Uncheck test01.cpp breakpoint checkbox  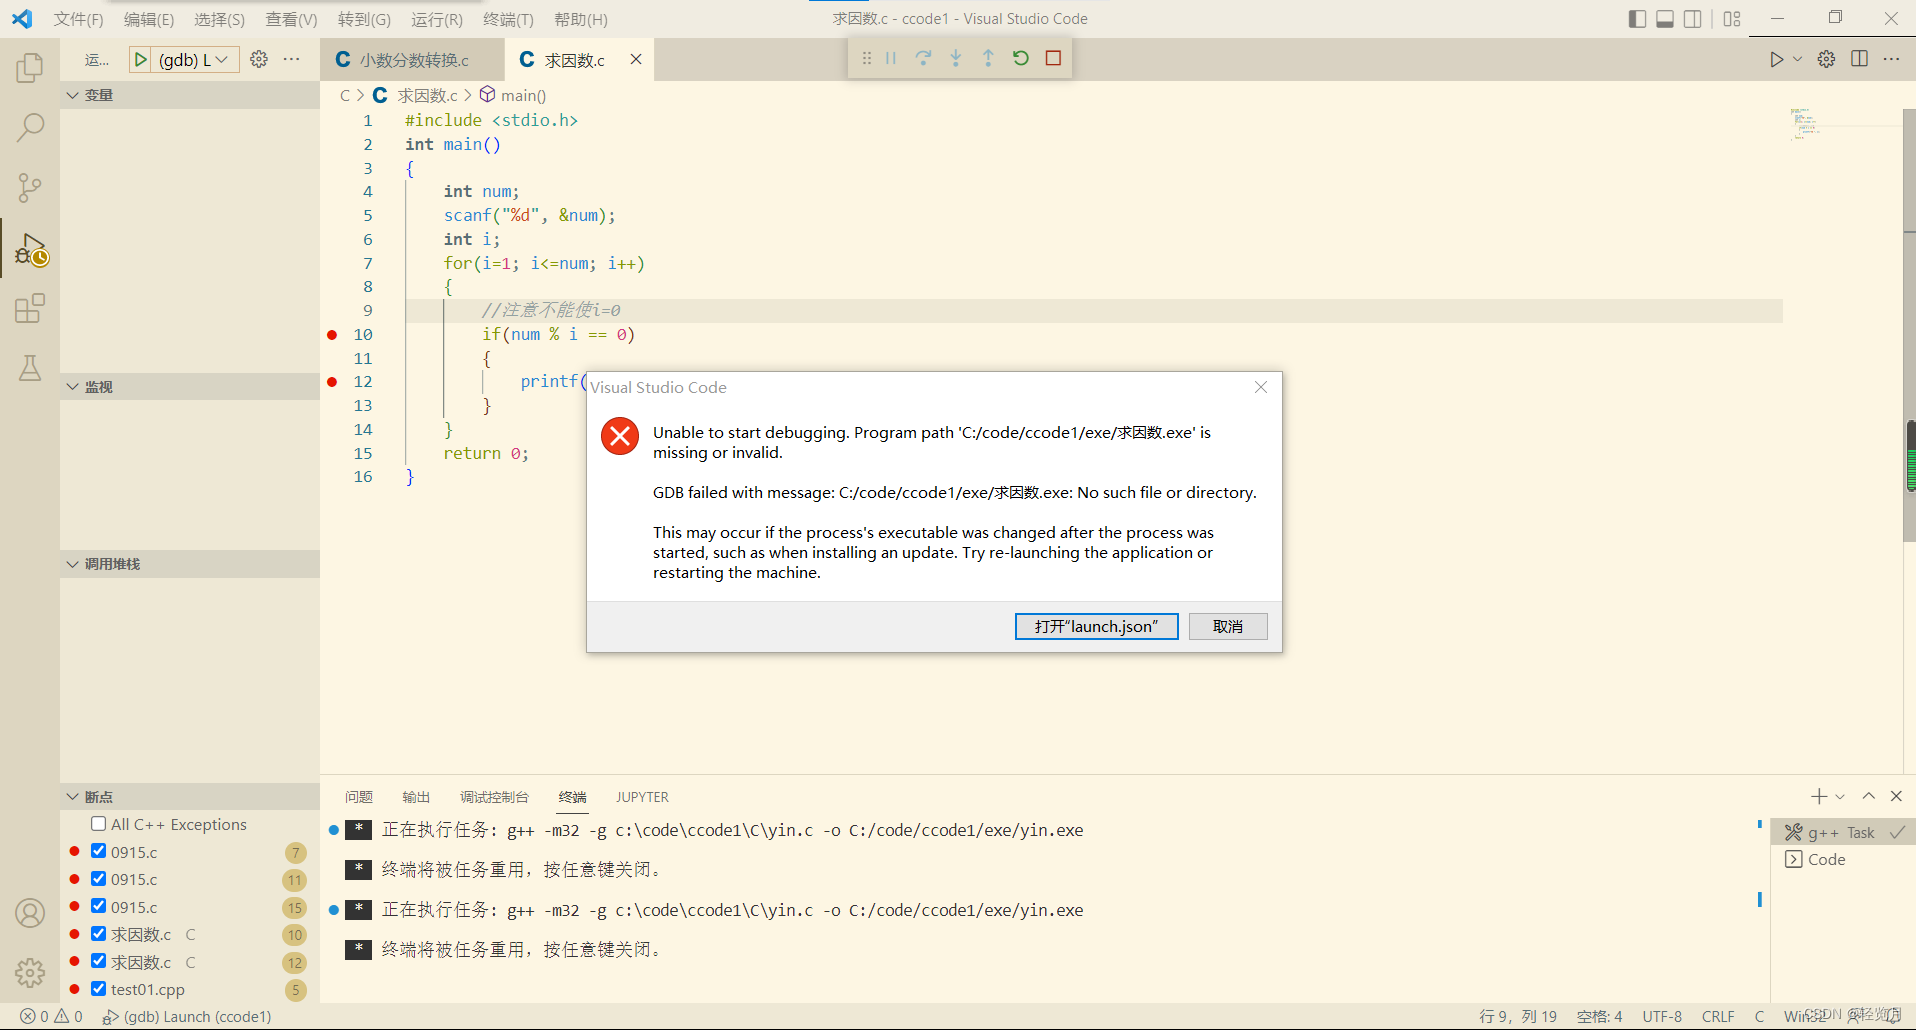98,988
